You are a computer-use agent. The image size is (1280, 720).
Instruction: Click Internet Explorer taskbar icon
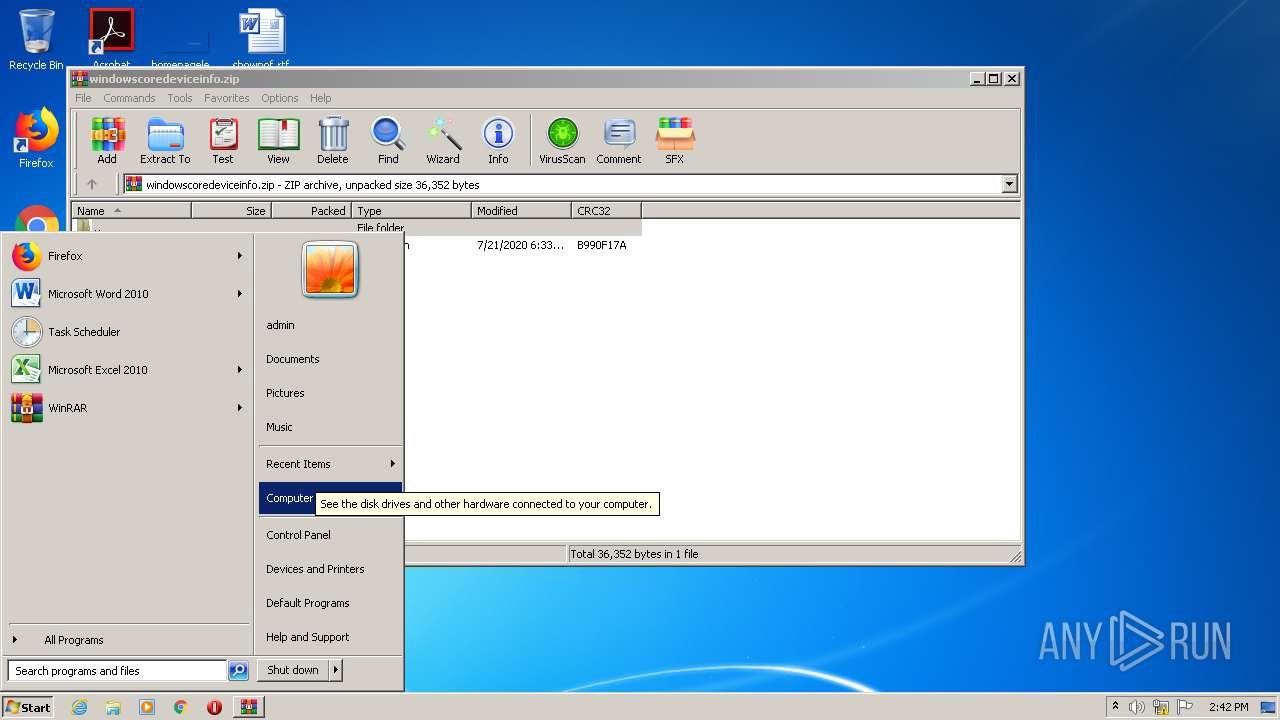[80, 707]
